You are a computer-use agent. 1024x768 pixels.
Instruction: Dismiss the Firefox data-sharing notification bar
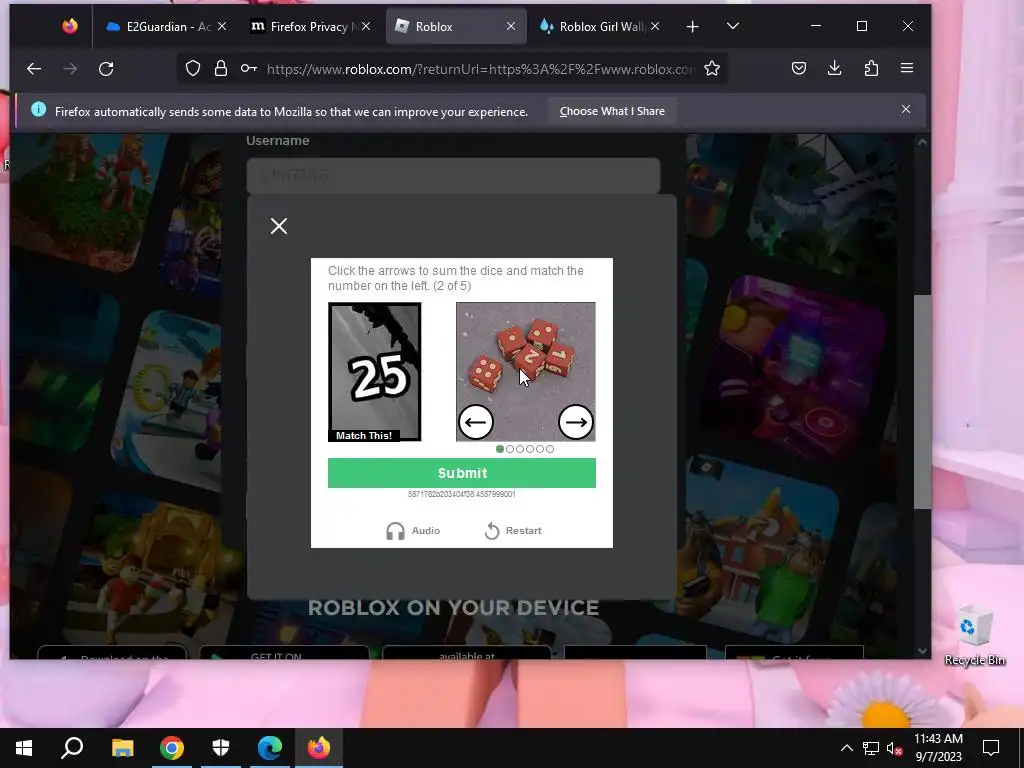tap(906, 109)
